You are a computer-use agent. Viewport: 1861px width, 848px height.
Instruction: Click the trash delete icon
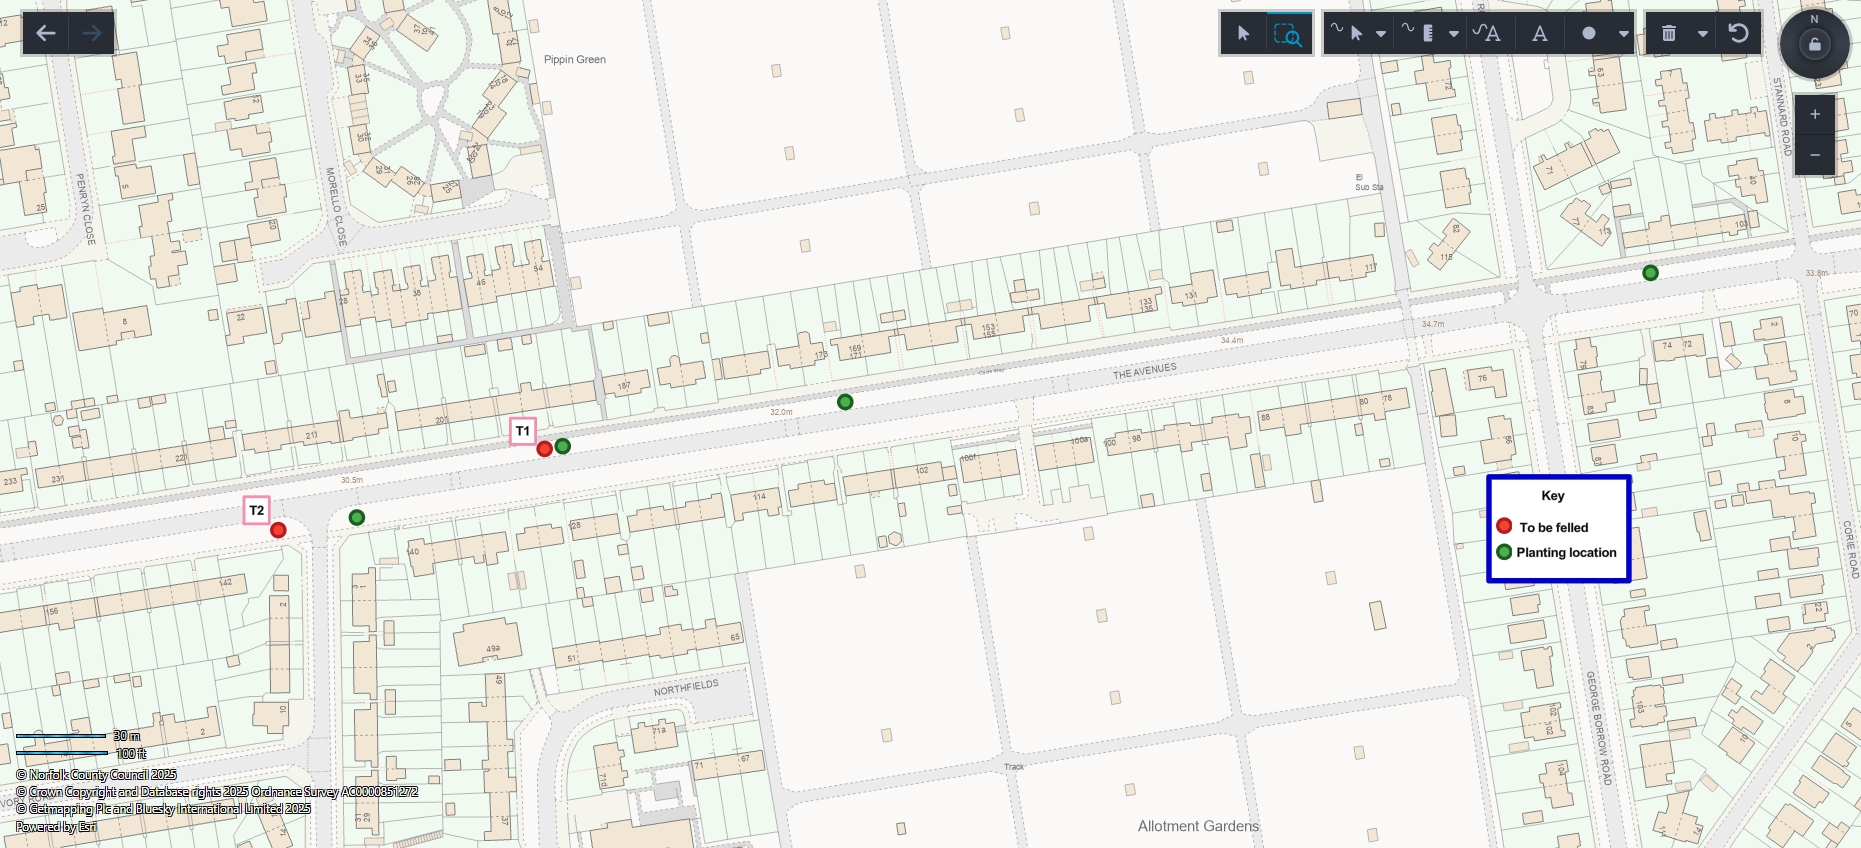(x=1669, y=34)
